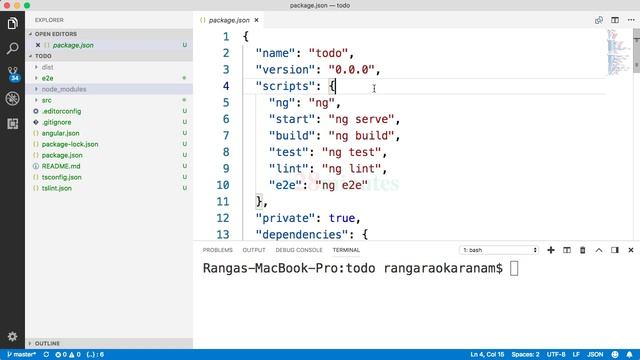Open the terminal selector dropdown showing bash
This screenshot has width=640, height=360.
(x=499, y=250)
